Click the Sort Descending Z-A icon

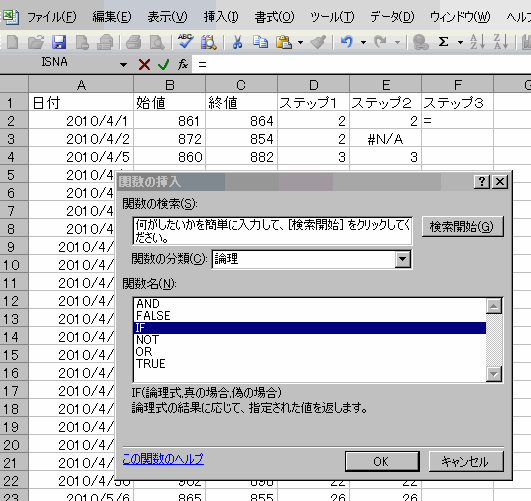(501, 42)
